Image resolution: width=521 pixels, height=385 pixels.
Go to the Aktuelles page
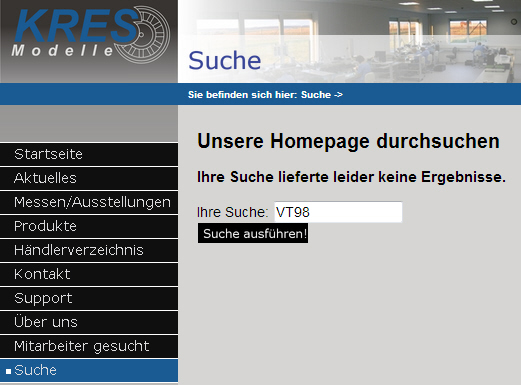89,178
